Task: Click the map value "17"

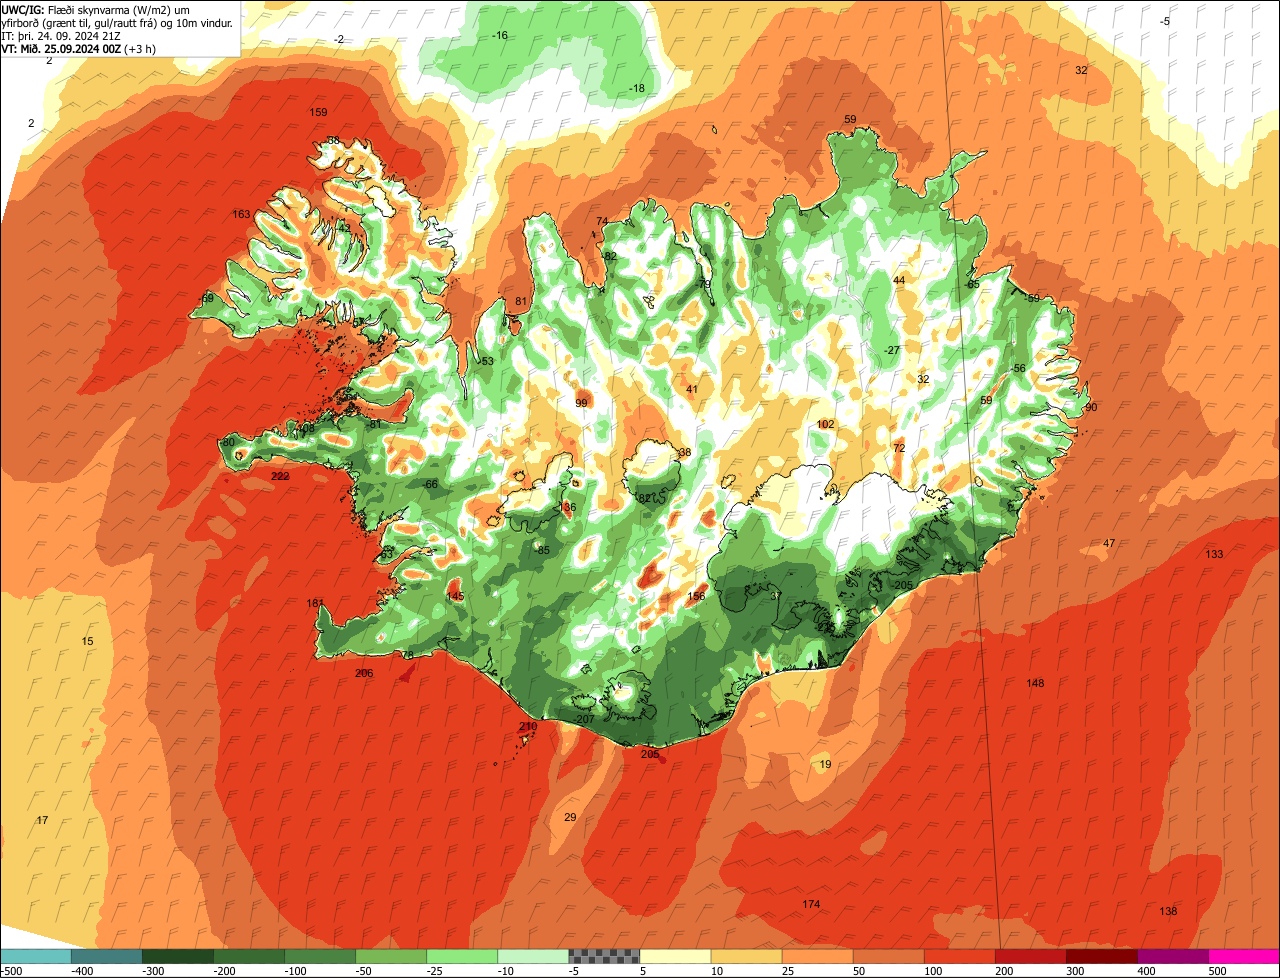Action: coord(42,820)
